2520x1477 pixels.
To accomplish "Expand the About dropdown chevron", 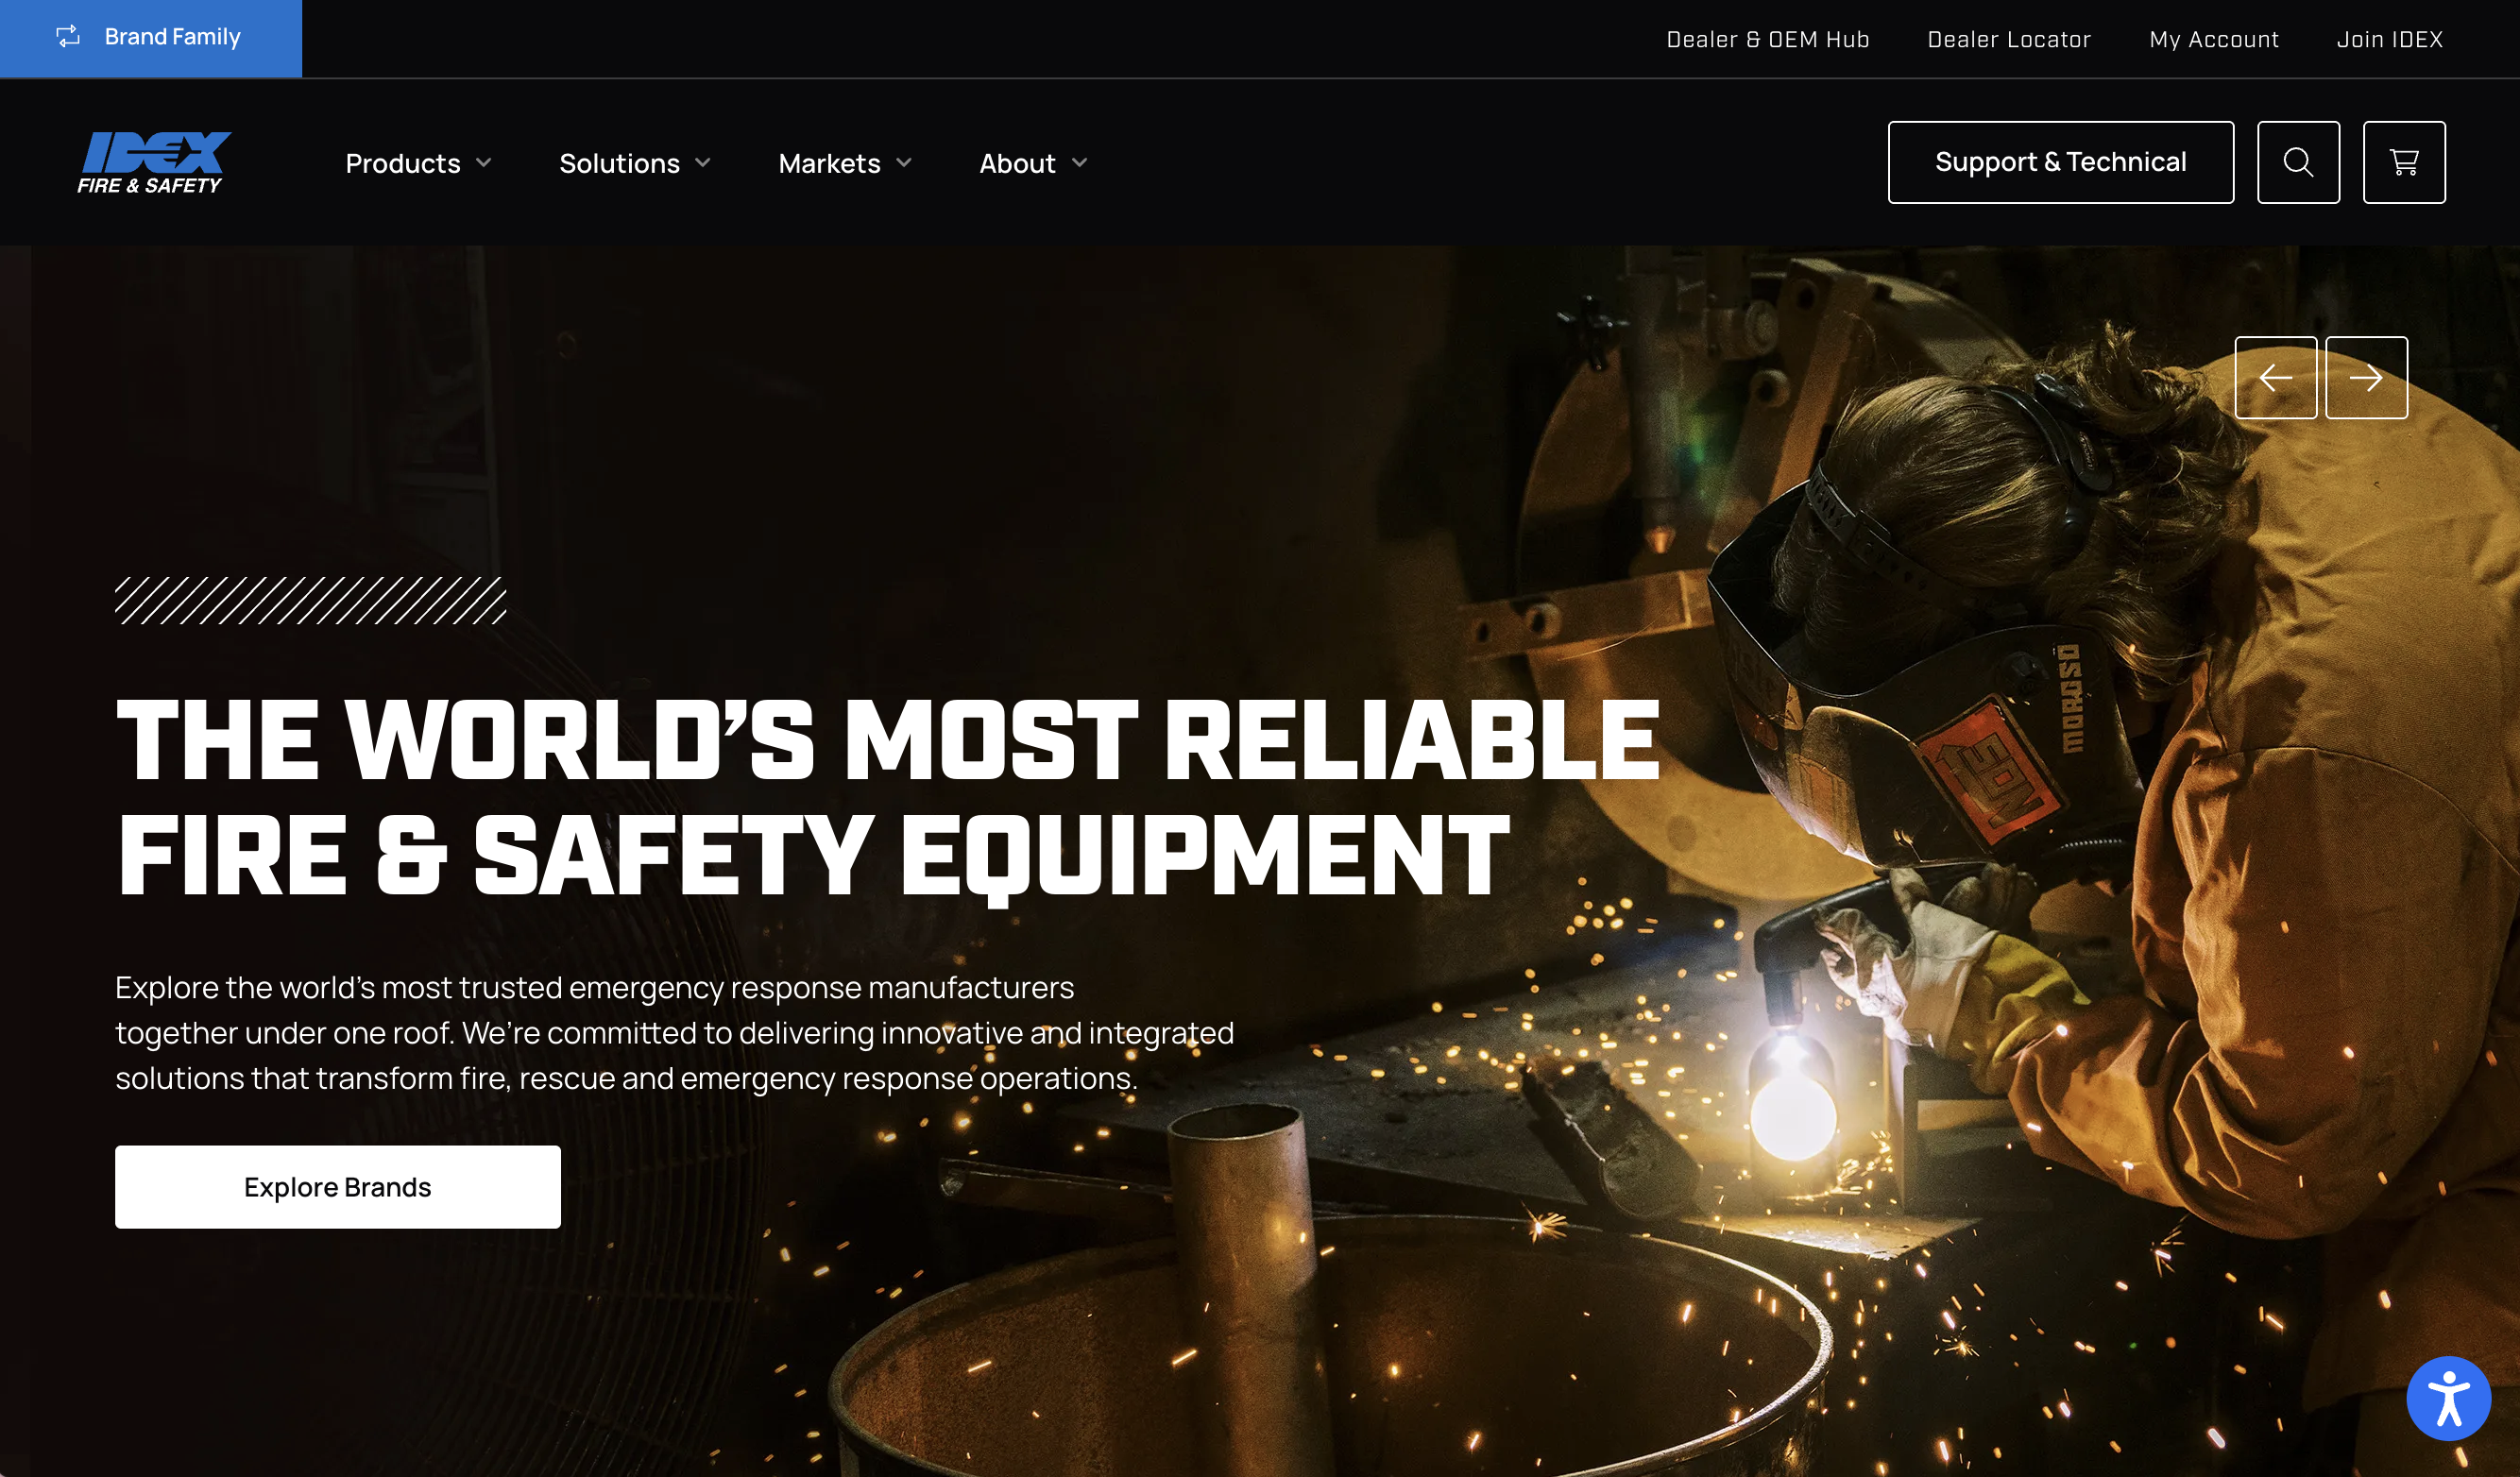I will pyautogui.click(x=1079, y=163).
